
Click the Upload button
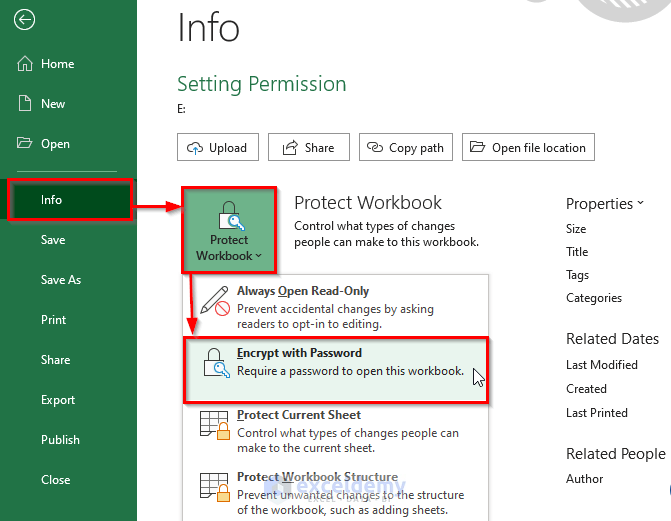(x=218, y=148)
